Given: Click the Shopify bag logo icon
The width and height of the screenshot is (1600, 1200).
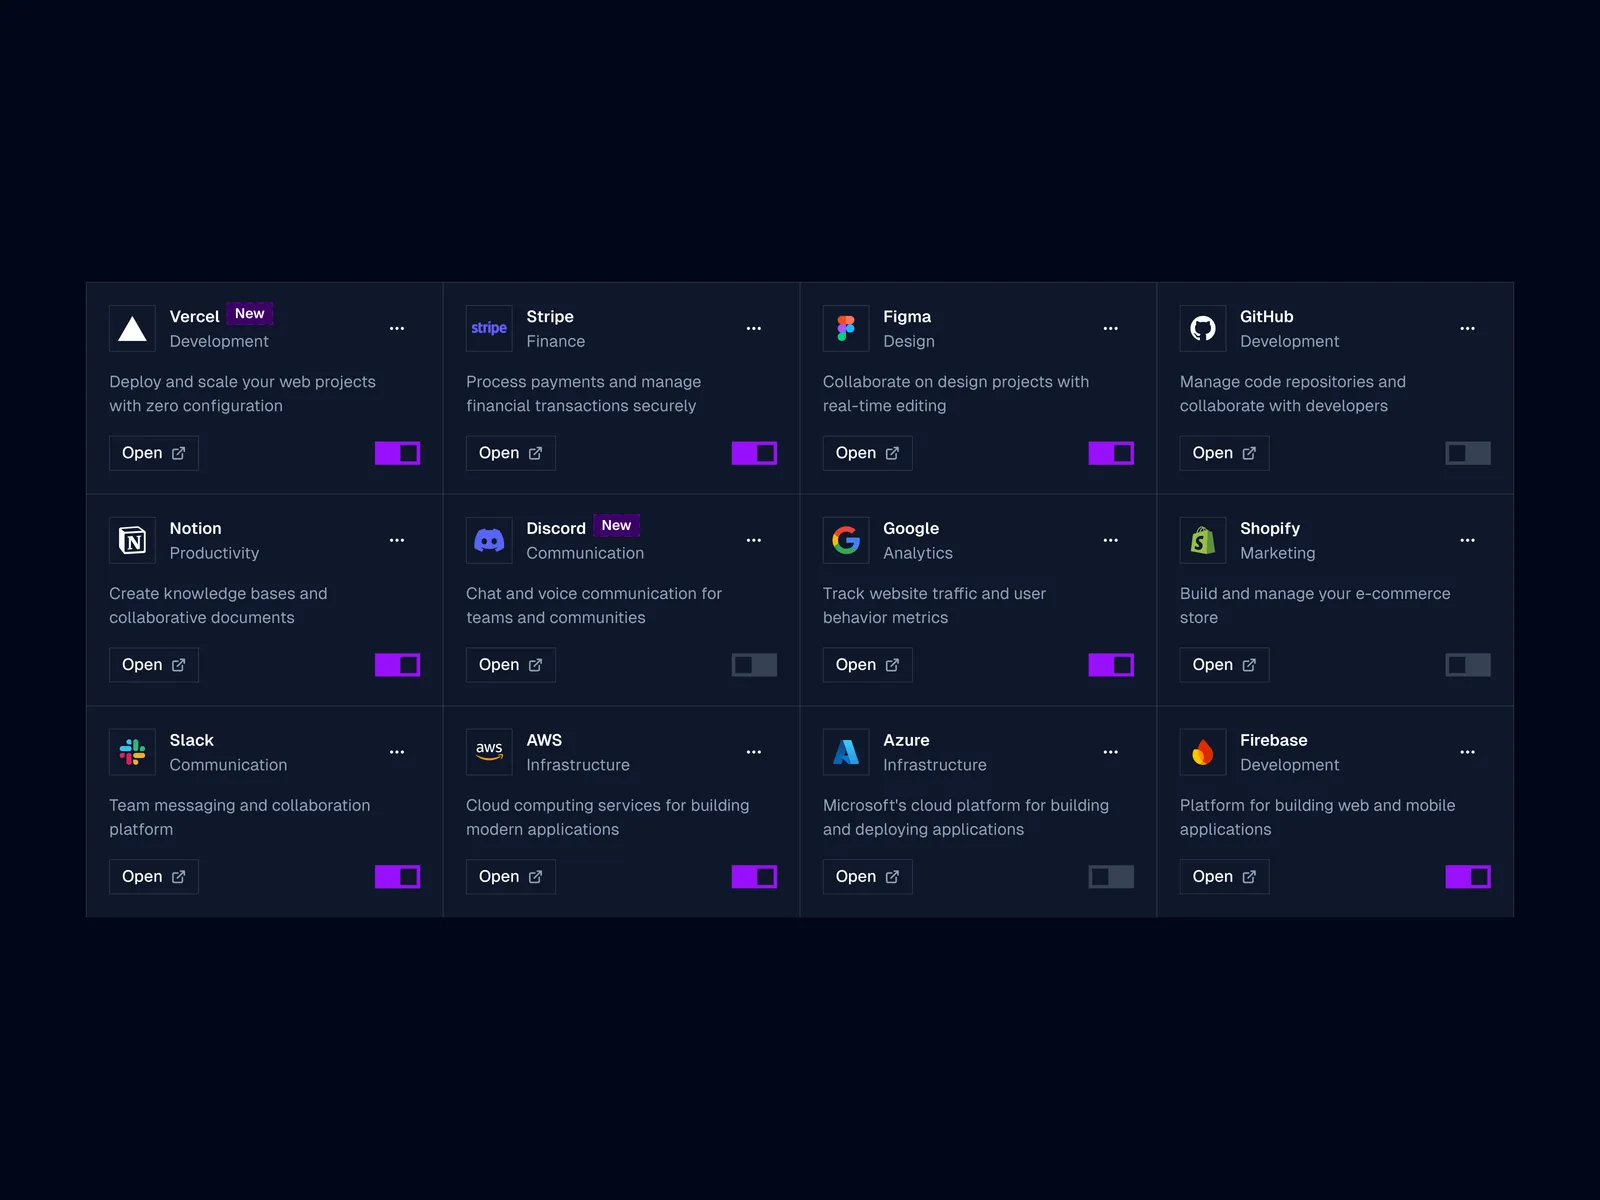Looking at the screenshot, I should pyautogui.click(x=1203, y=540).
